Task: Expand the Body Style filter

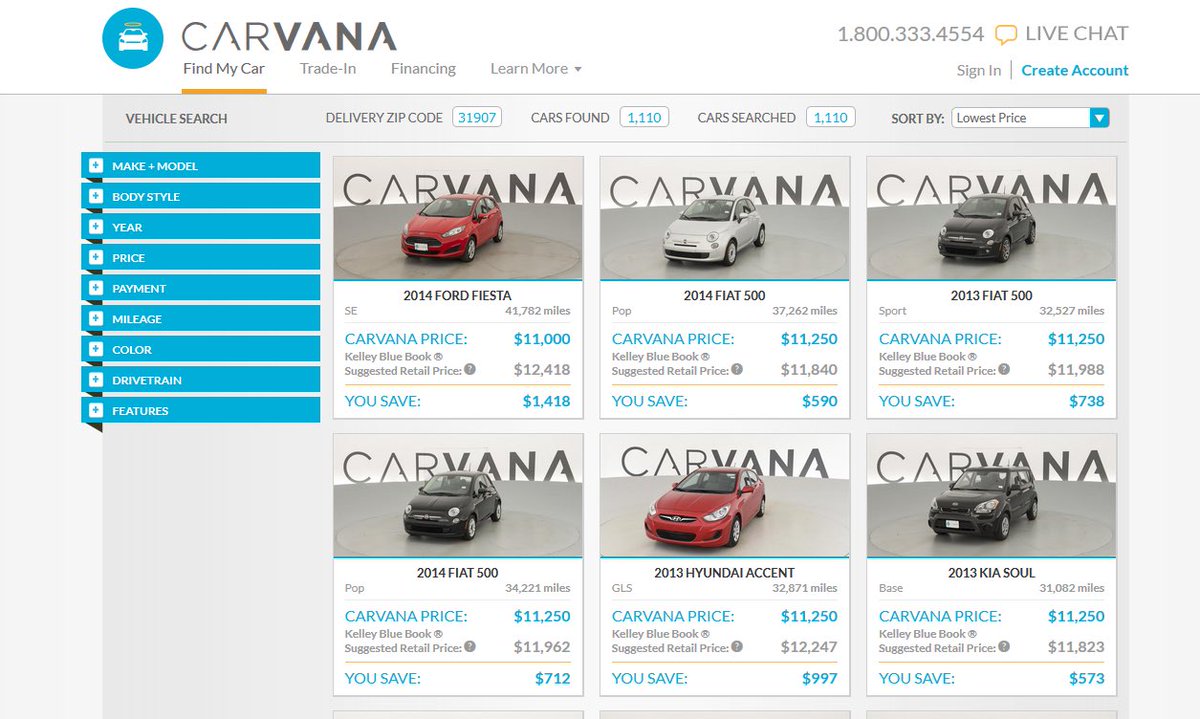Action: (x=200, y=196)
